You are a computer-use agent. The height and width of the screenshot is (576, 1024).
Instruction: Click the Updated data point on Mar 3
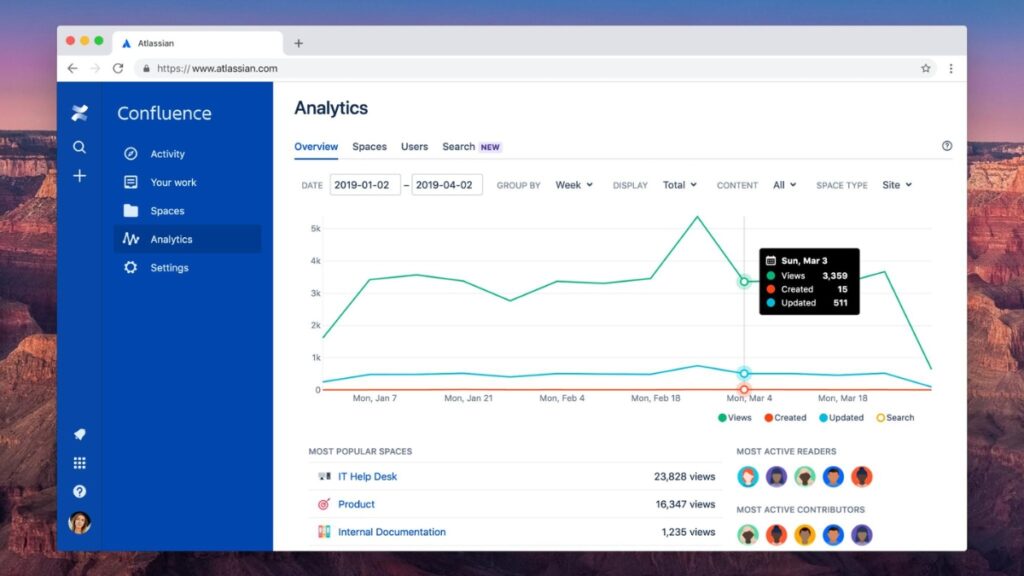point(744,374)
